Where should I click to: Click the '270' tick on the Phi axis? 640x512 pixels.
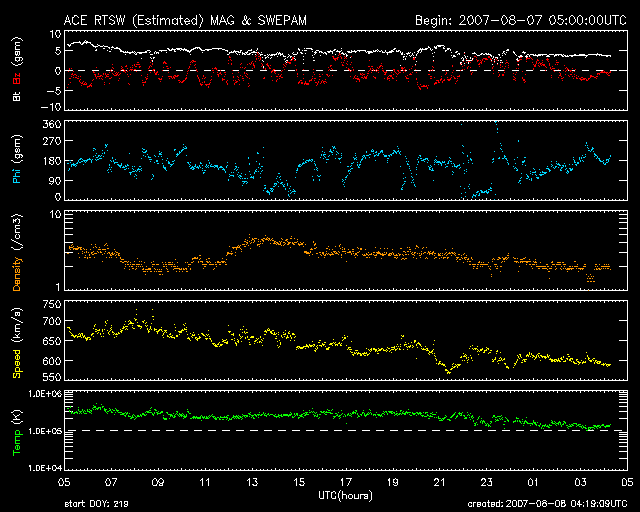tap(52, 141)
